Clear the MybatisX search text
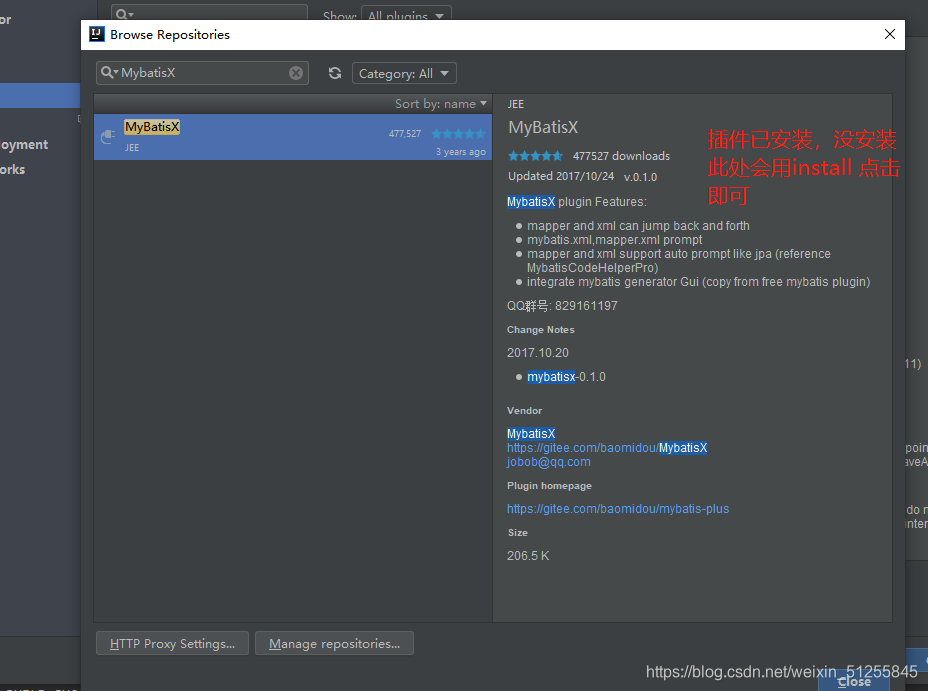 tap(296, 73)
